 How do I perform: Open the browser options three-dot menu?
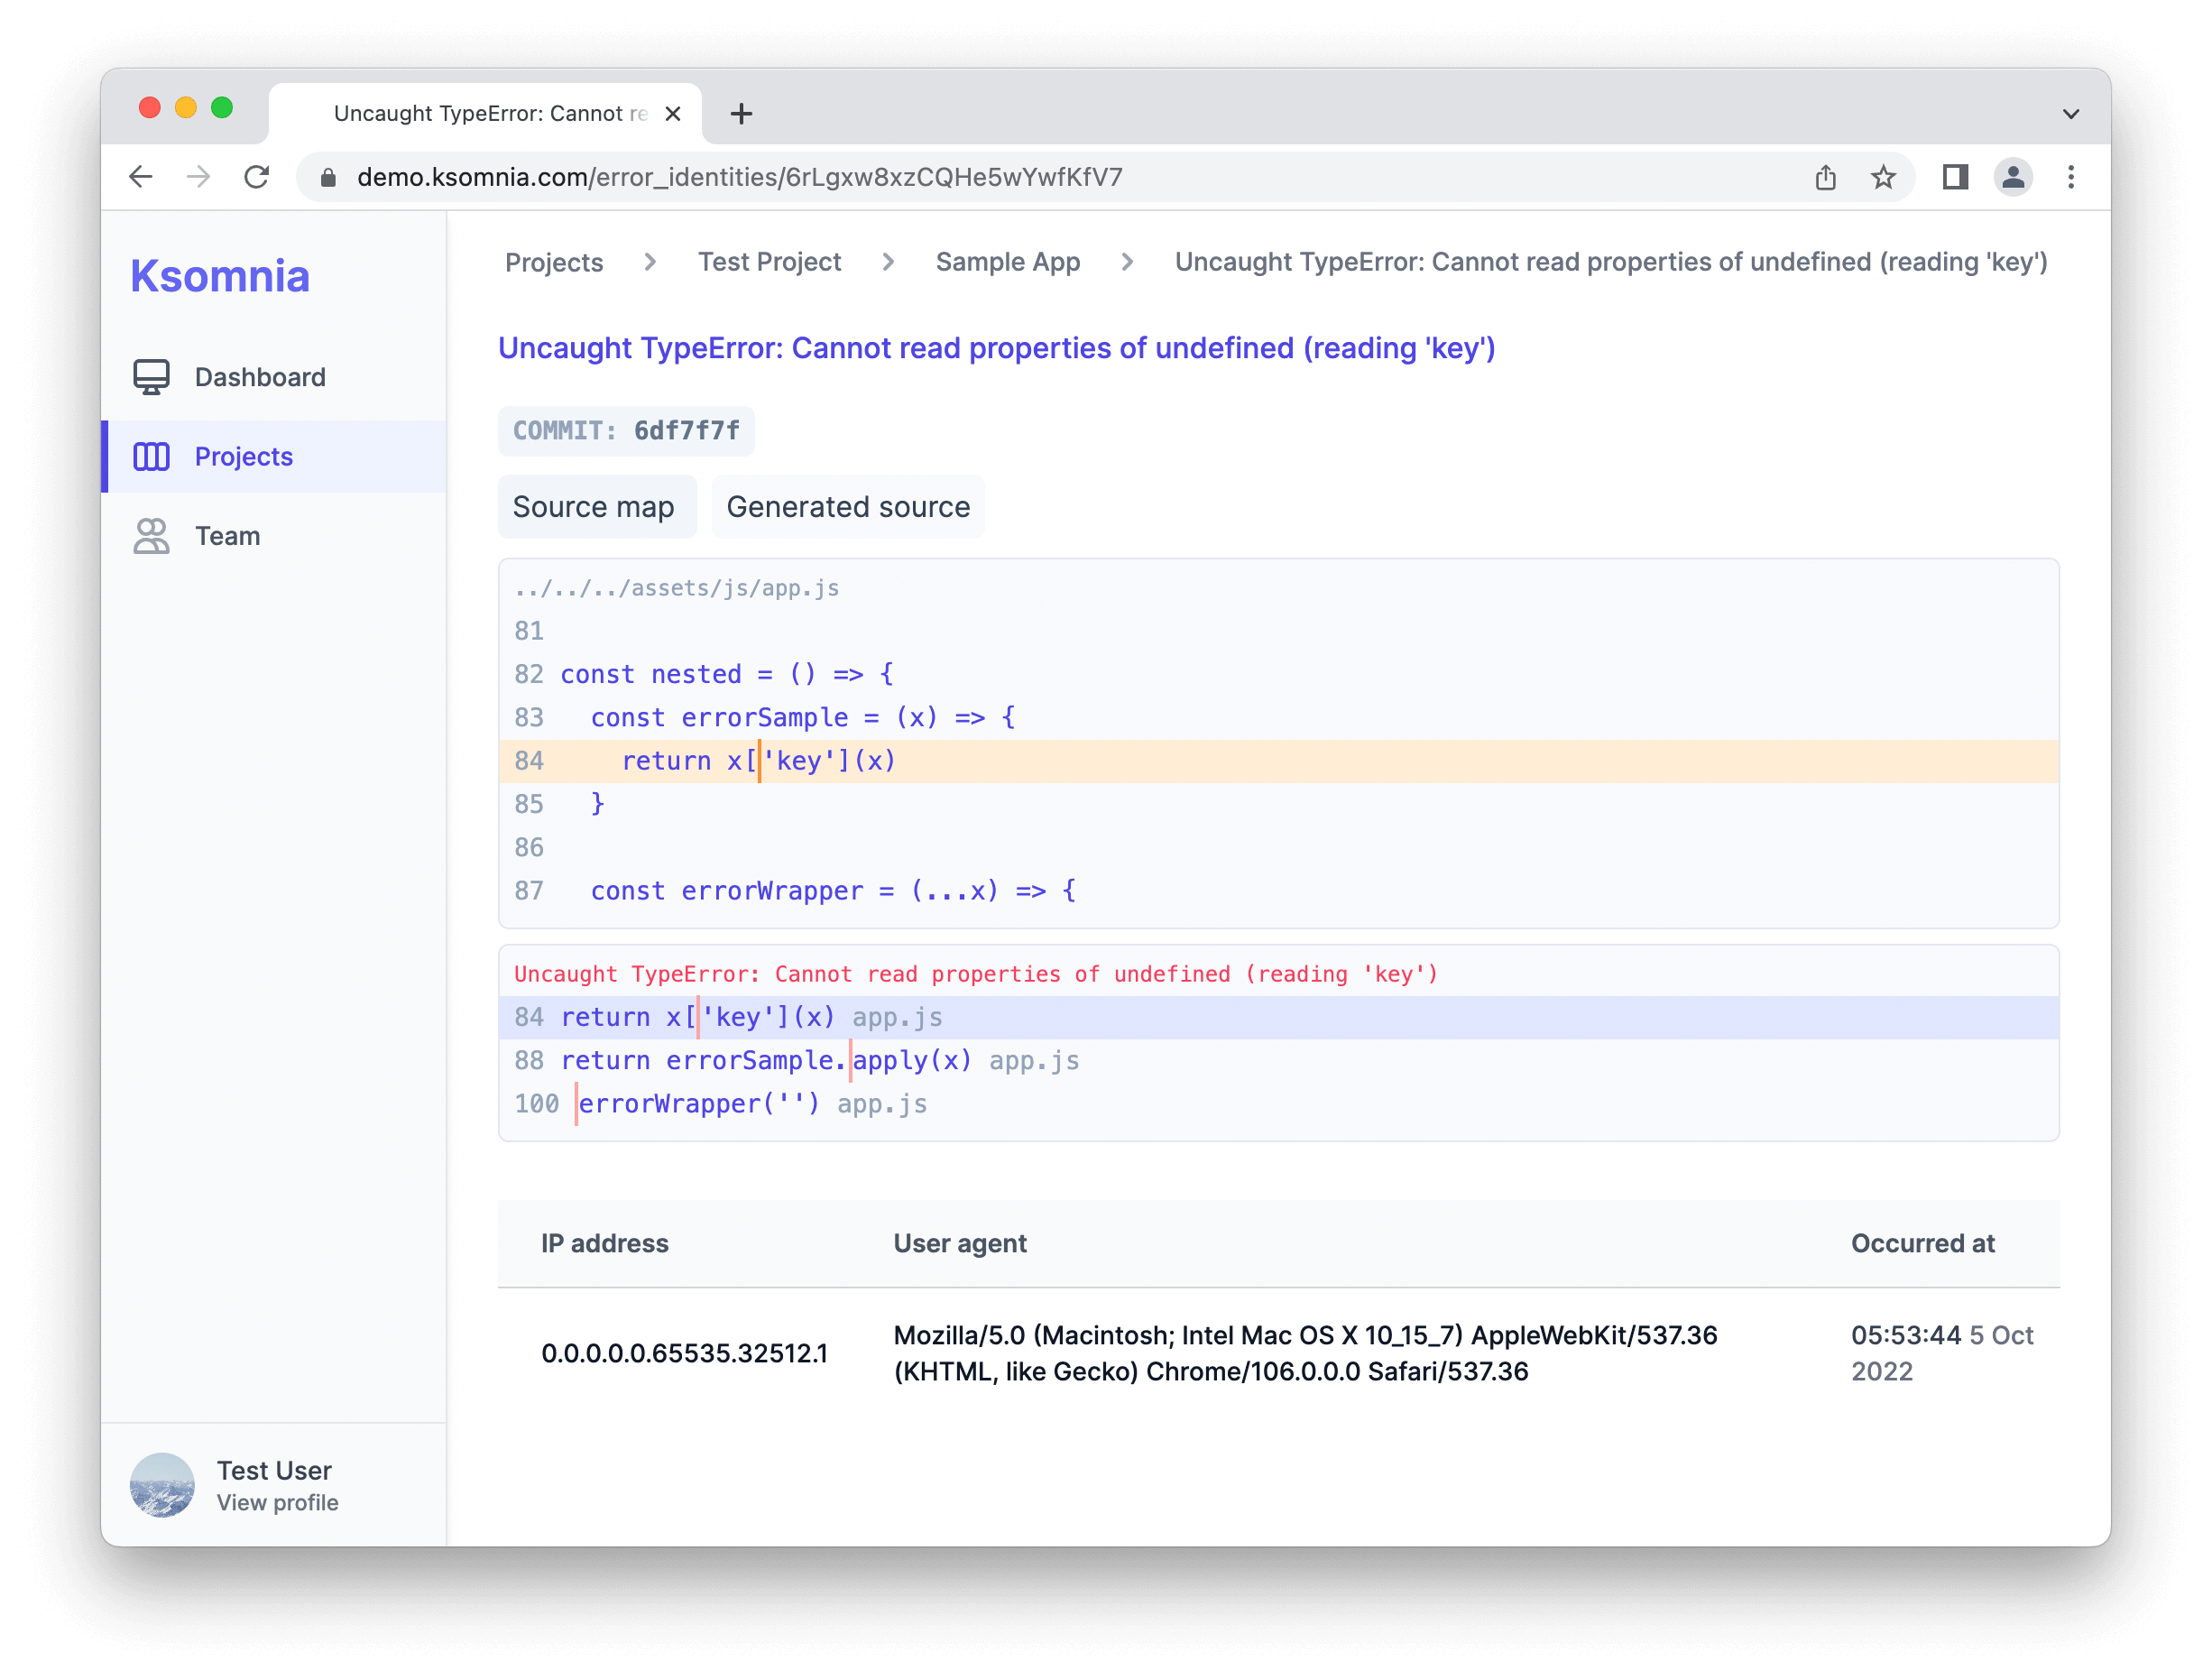tap(2071, 177)
